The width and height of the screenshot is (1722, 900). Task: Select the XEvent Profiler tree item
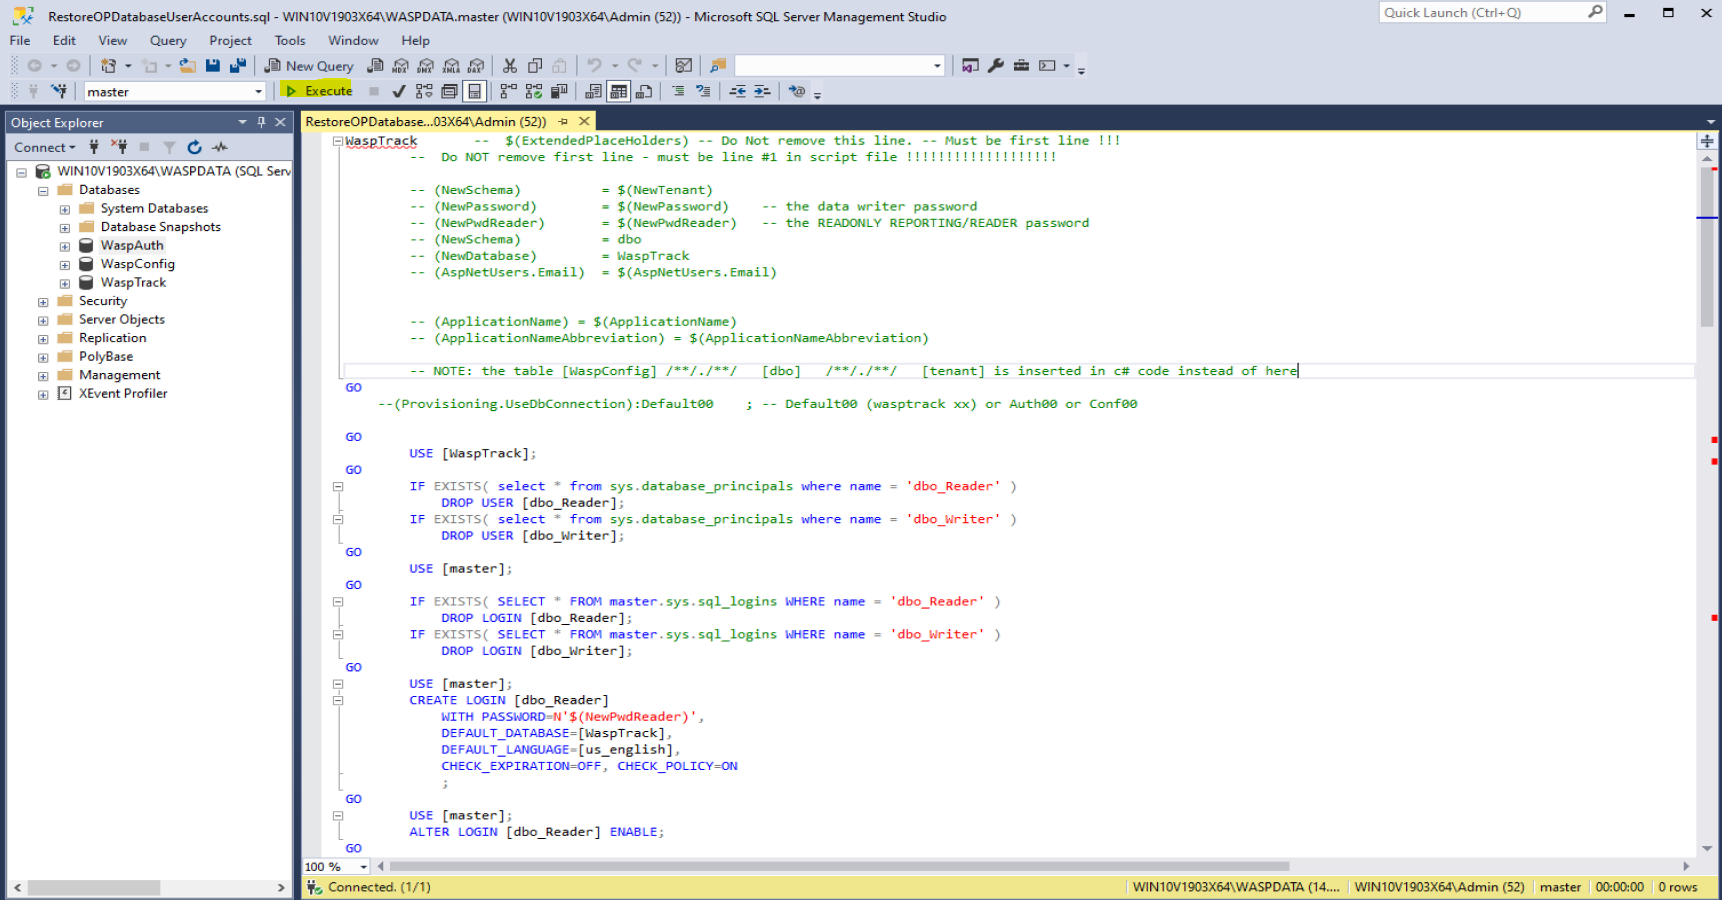pos(123,394)
